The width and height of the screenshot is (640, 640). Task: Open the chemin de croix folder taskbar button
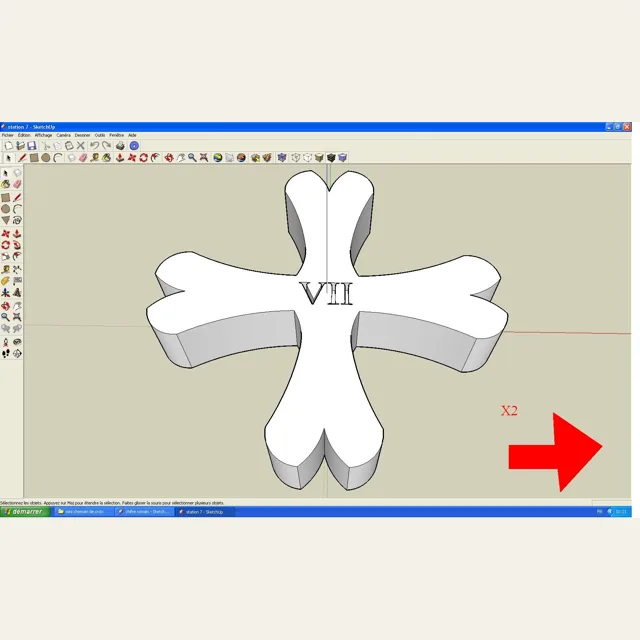(83, 511)
